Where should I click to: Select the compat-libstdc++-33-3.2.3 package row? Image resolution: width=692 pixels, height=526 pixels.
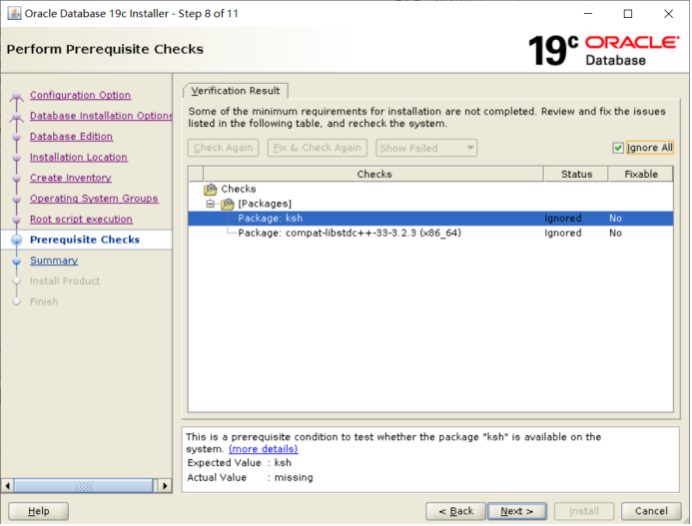[x=430, y=233]
